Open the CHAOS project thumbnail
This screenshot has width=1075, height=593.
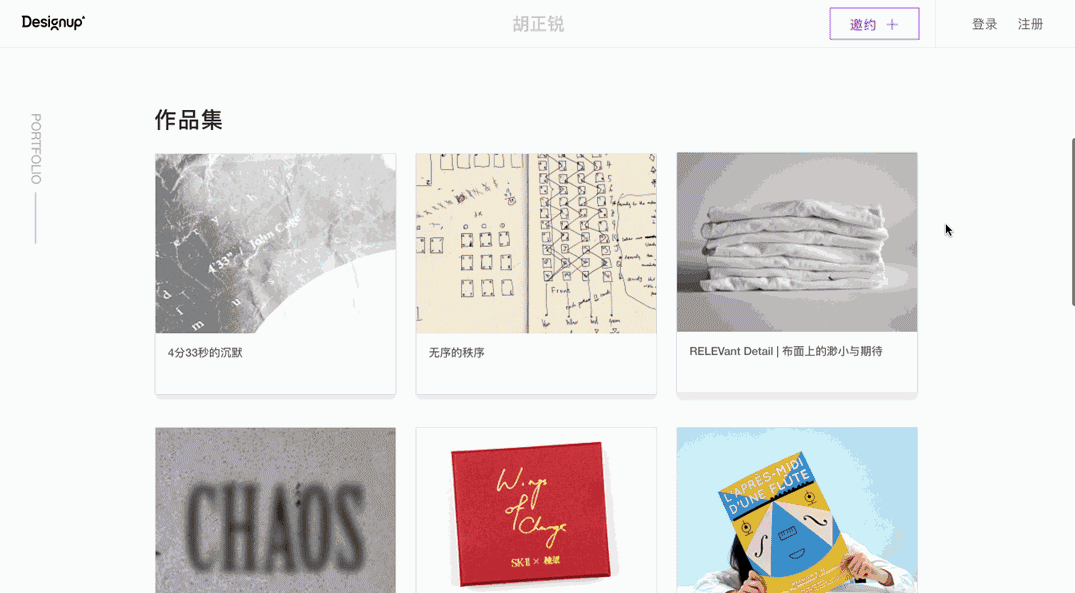276,510
